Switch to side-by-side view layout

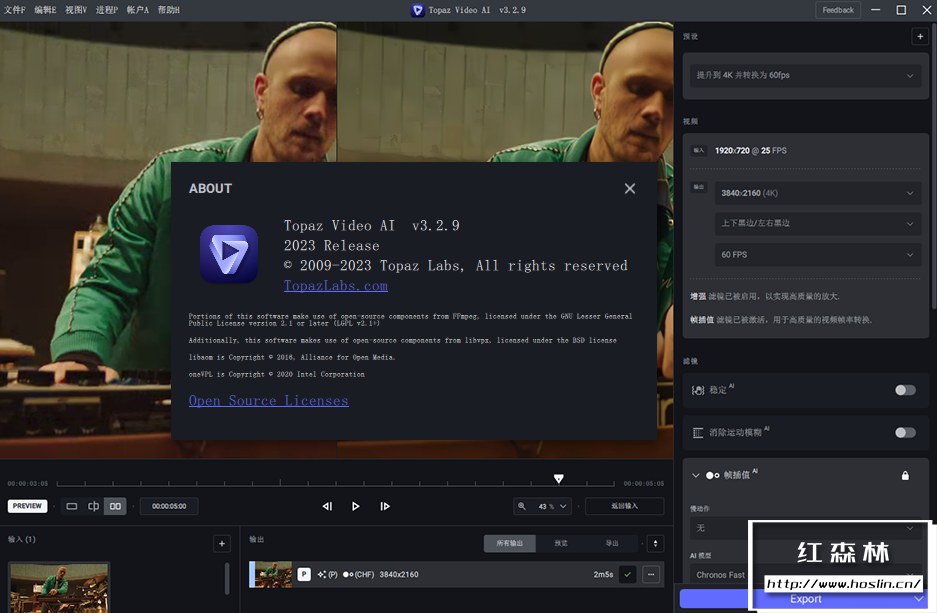[x=115, y=506]
